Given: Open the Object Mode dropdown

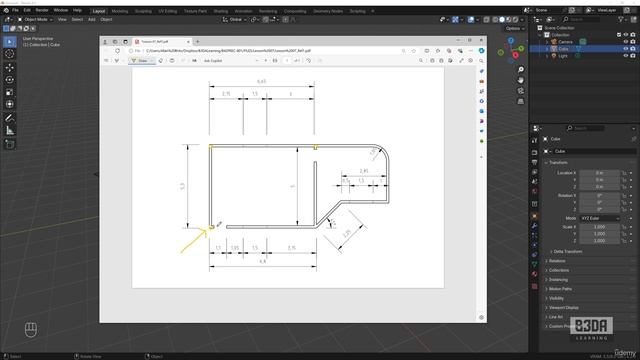Looking at the screenshot, I should click(35, 19).
